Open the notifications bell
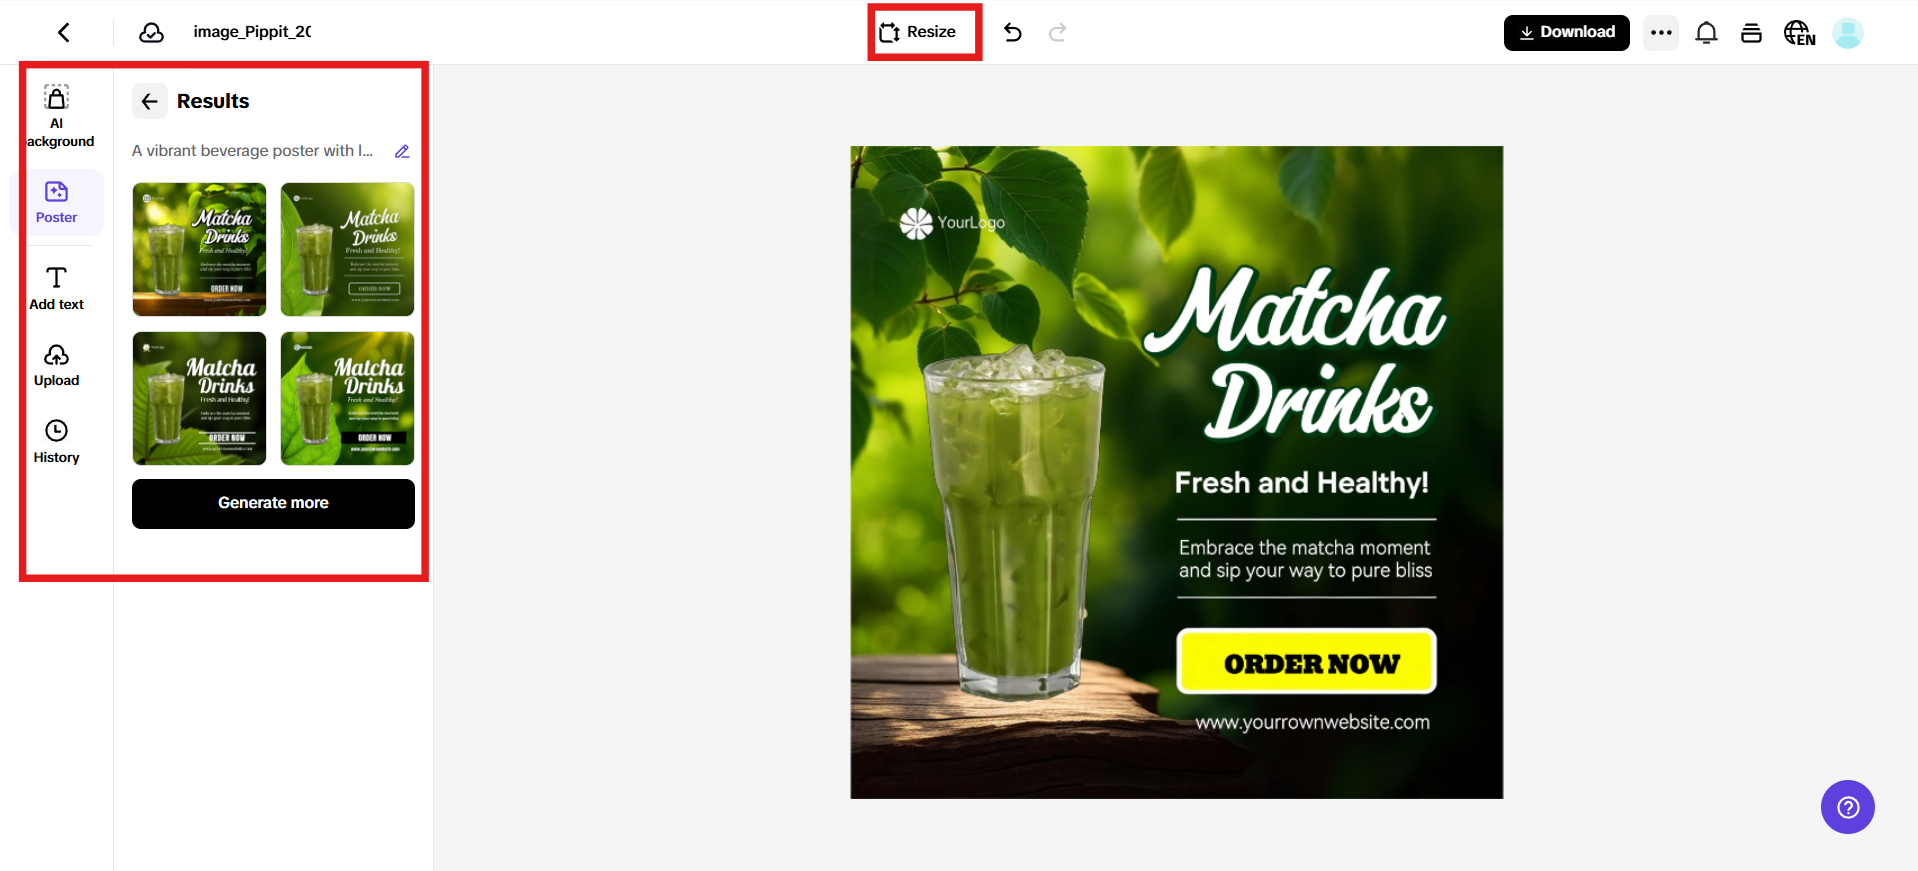This screenshot has width=1918, height=871. click(x=1706, y=33)
